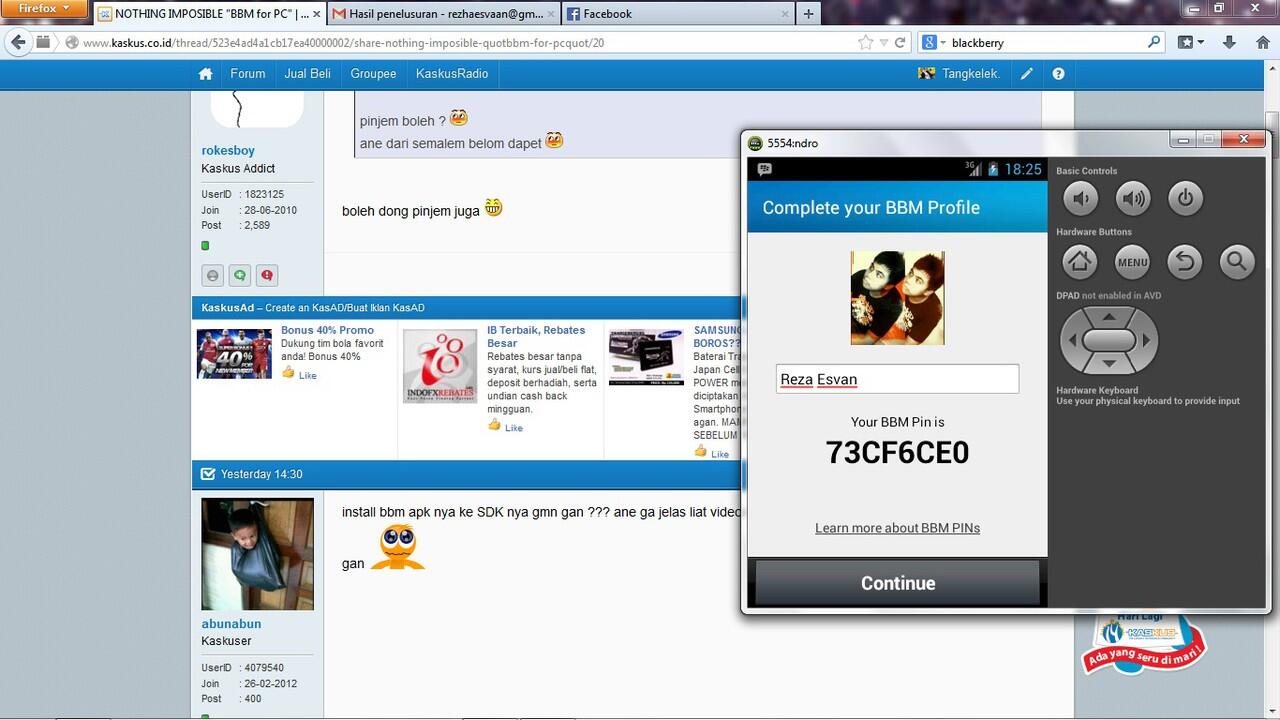Click Like under IB Terbaik Rebates ad
This screenshot has height=720, width=1280.
513,428
